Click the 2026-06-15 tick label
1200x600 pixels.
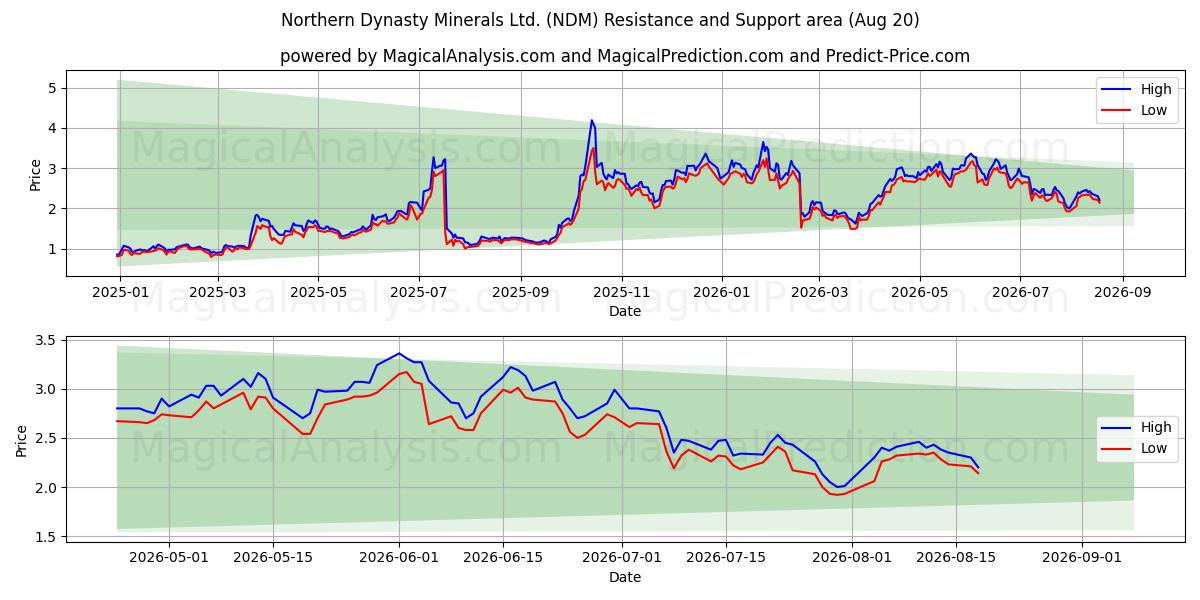coord(503,556)
